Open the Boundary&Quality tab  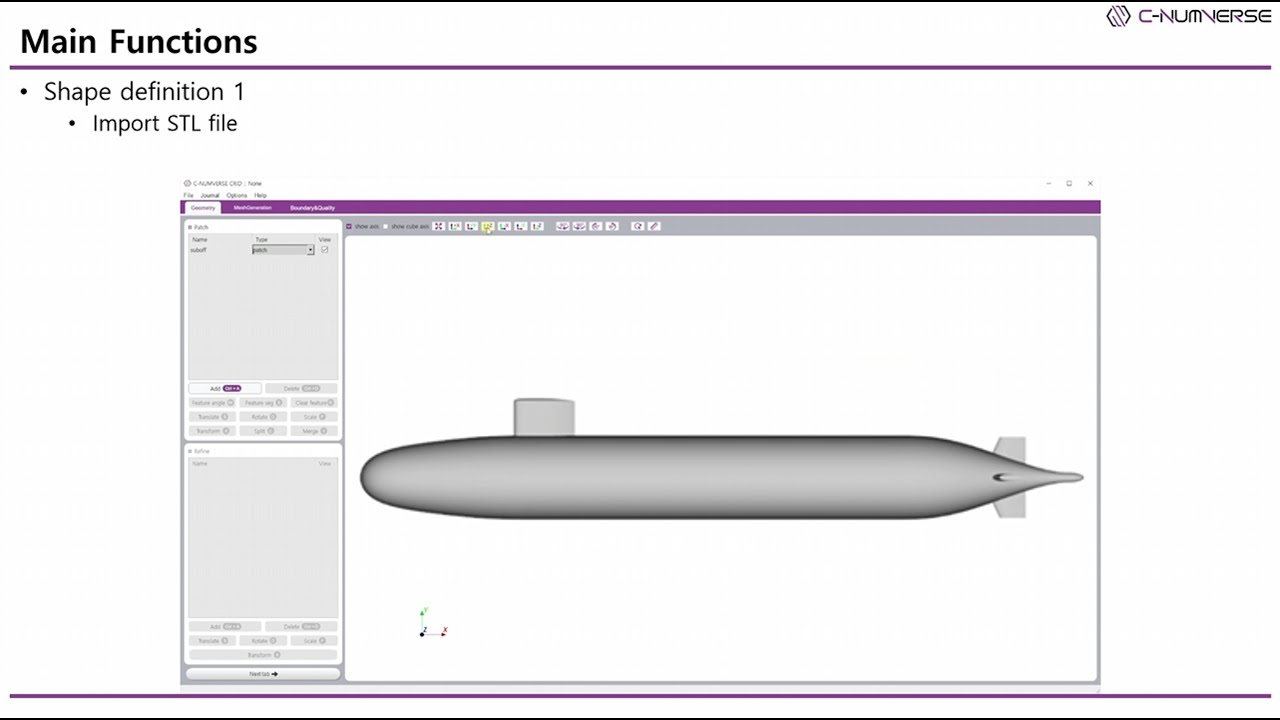312,208
